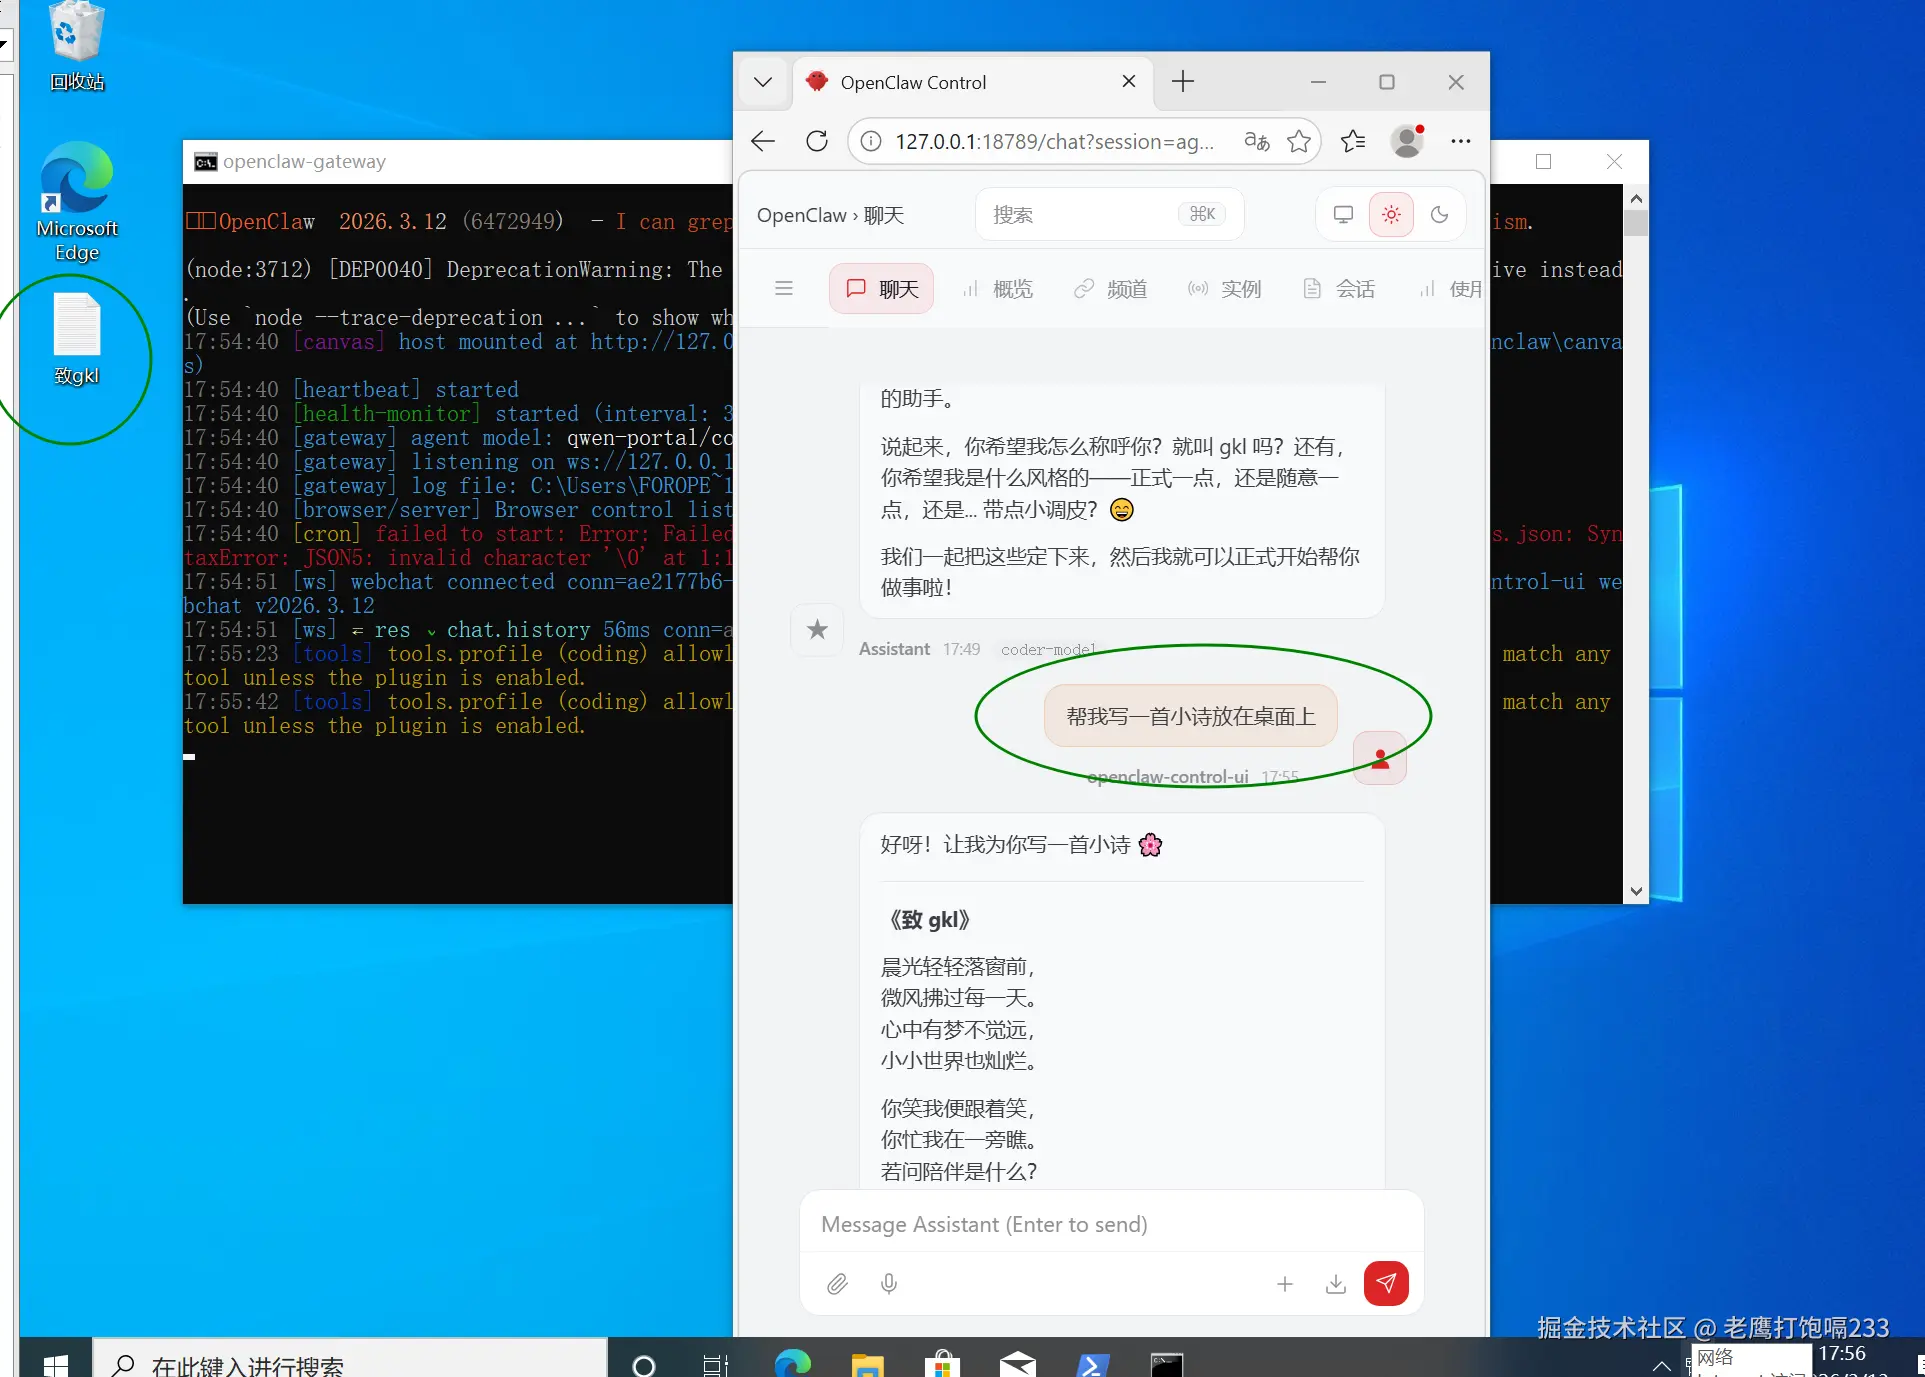Switch to the light theme sun toggle
1925x1377 pixels.
1391,214
